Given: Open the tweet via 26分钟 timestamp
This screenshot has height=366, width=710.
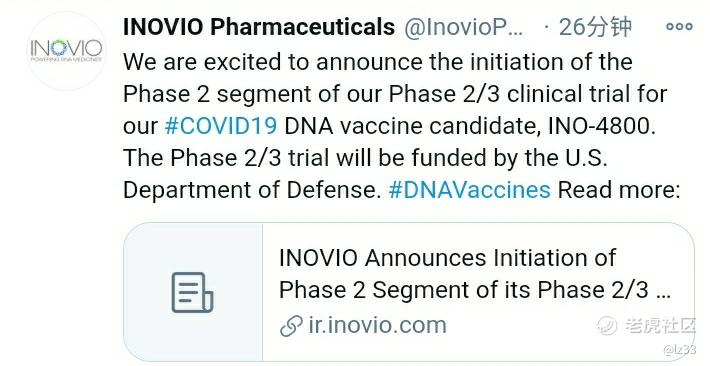Looking at the screenshot, I should pyautogui.click(x=595, y=27).
